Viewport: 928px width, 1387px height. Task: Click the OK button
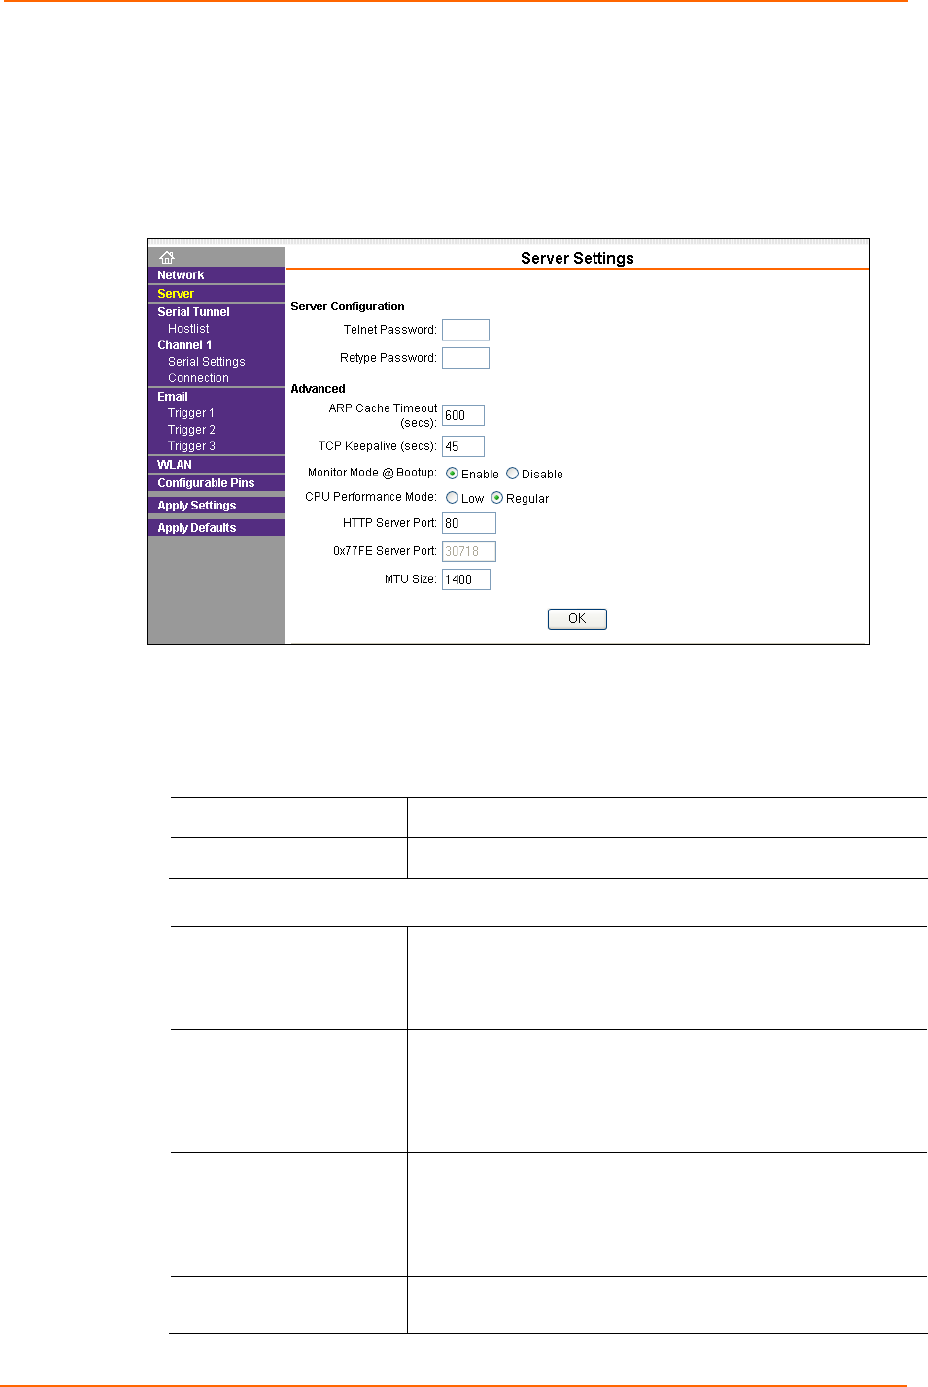(x=577, y=619)
